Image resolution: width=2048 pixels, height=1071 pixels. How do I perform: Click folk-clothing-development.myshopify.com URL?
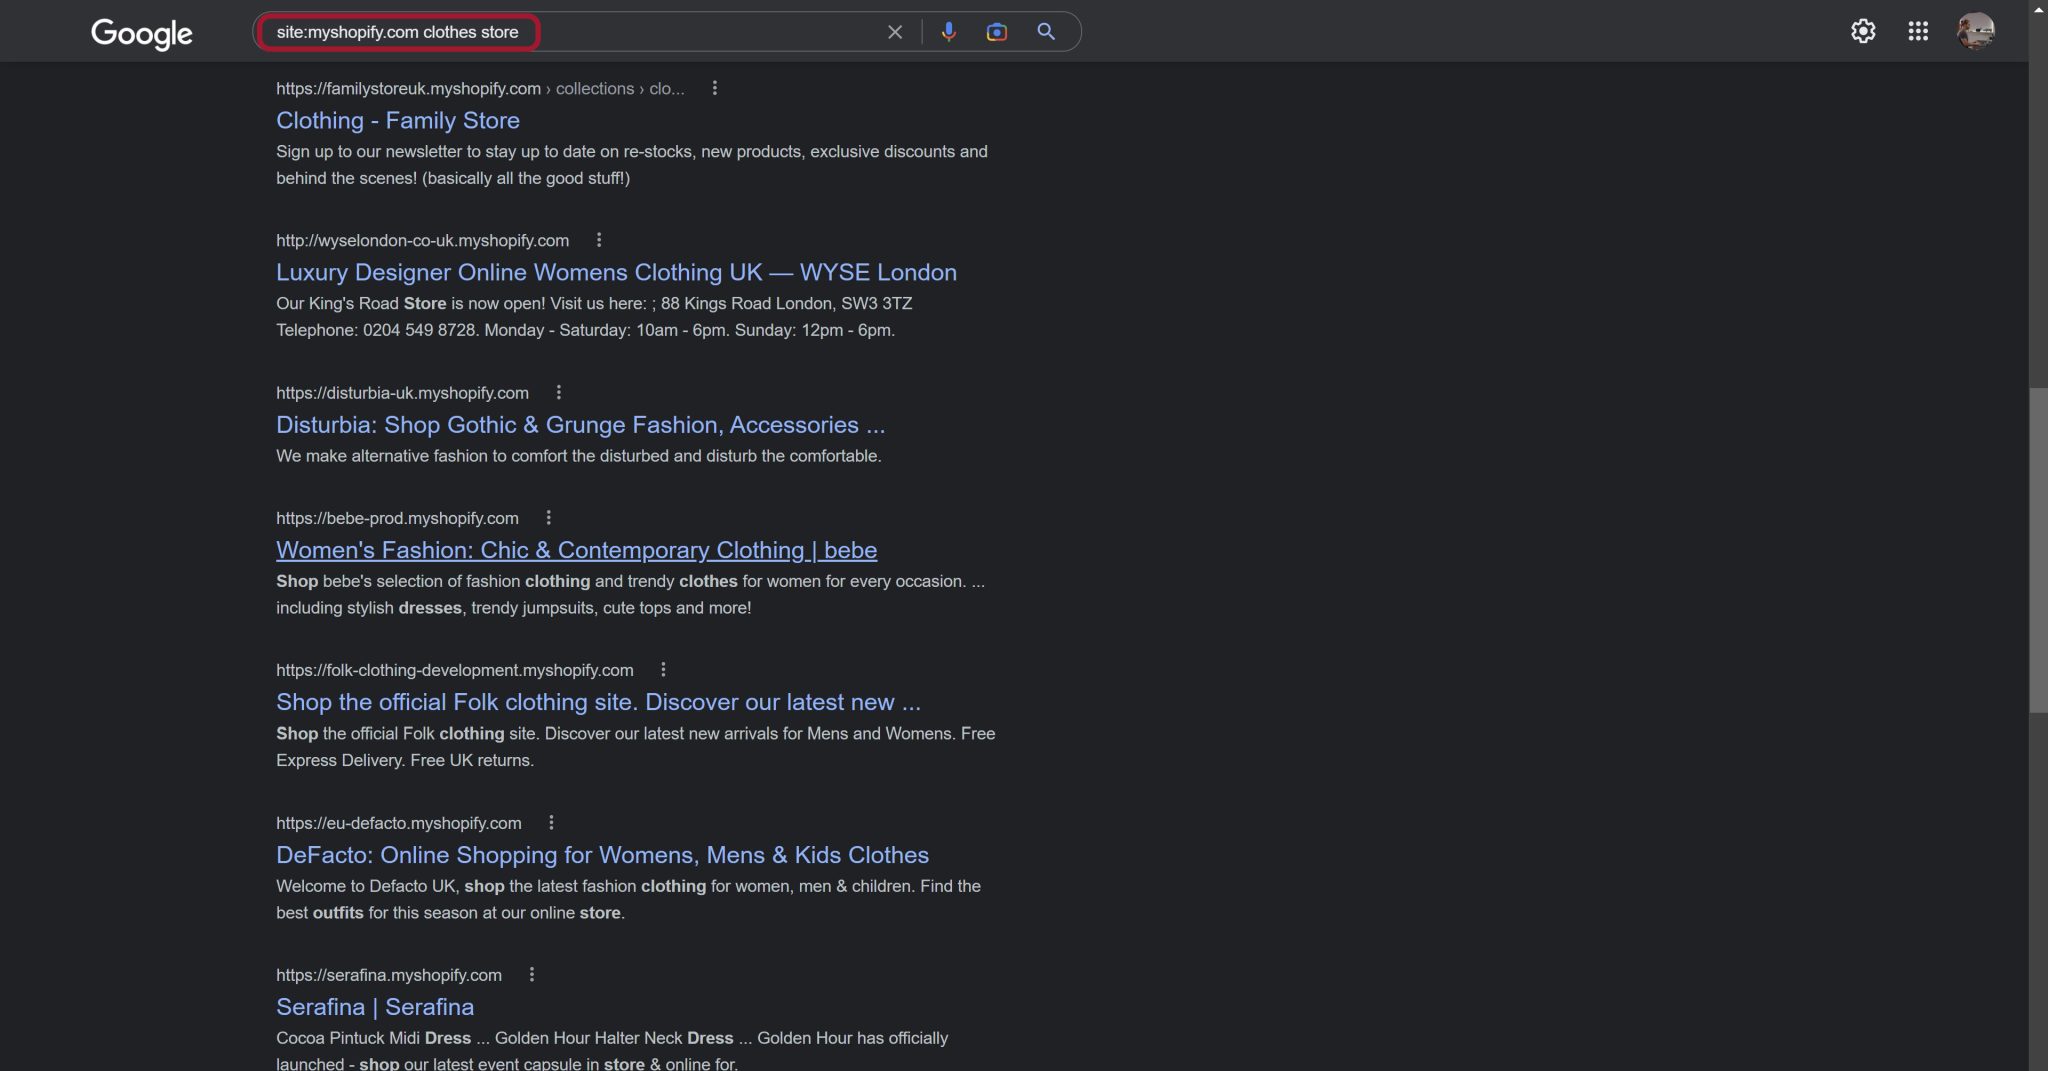point(454,670)
